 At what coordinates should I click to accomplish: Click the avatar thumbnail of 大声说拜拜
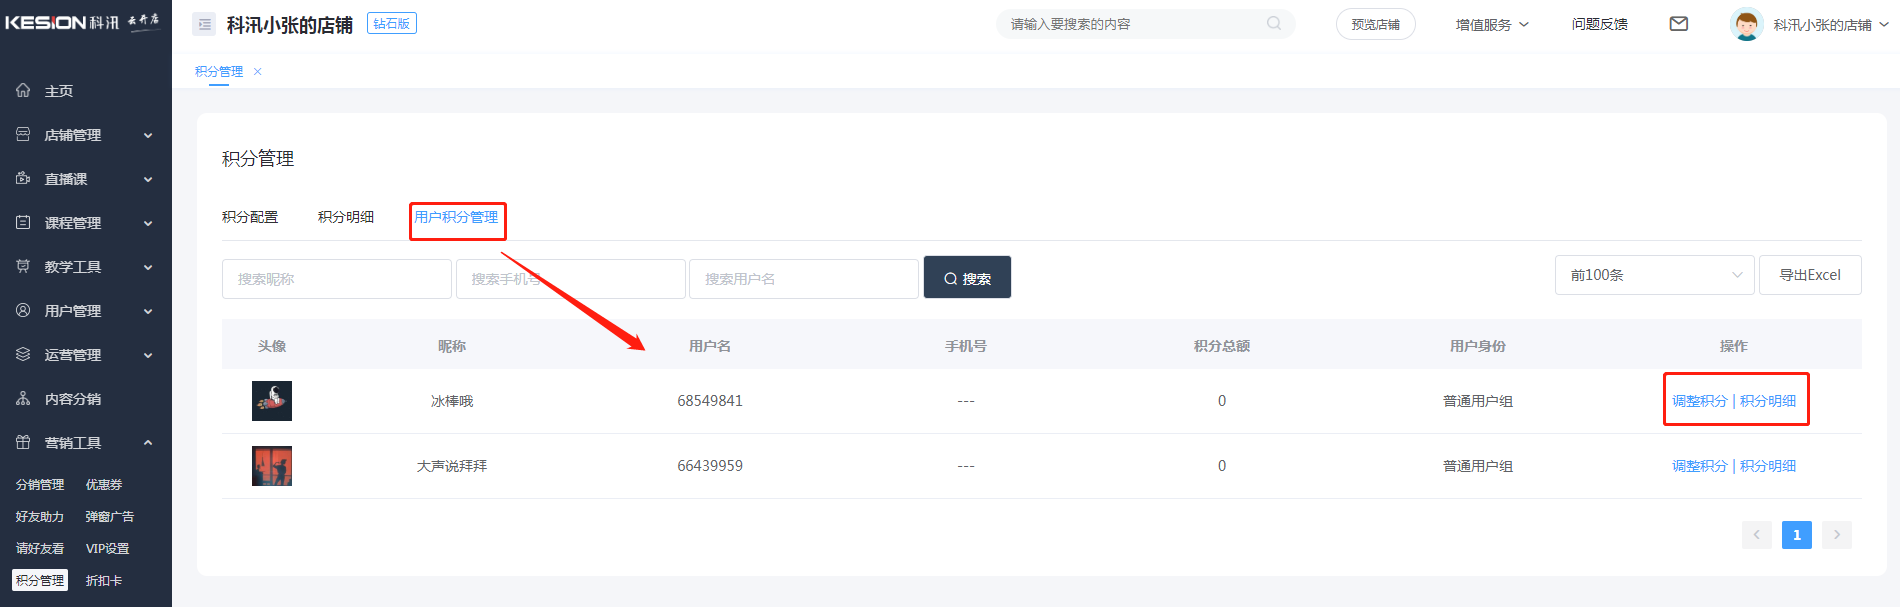pos(272,466)
